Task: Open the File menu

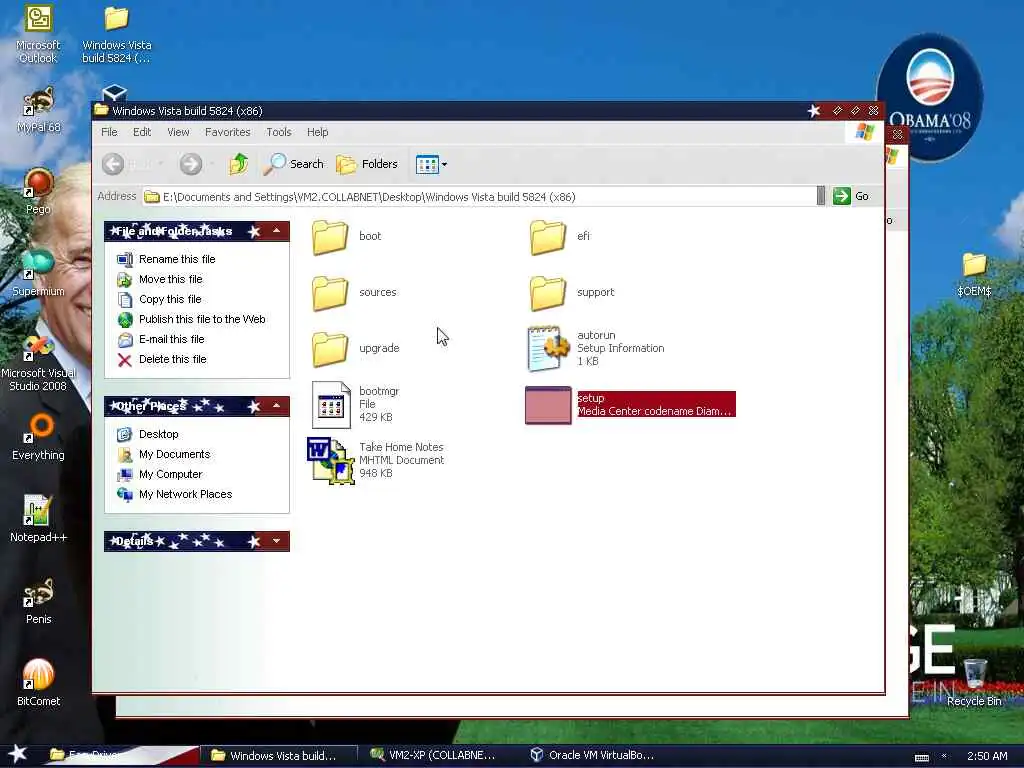Action: tap(109, 132)
